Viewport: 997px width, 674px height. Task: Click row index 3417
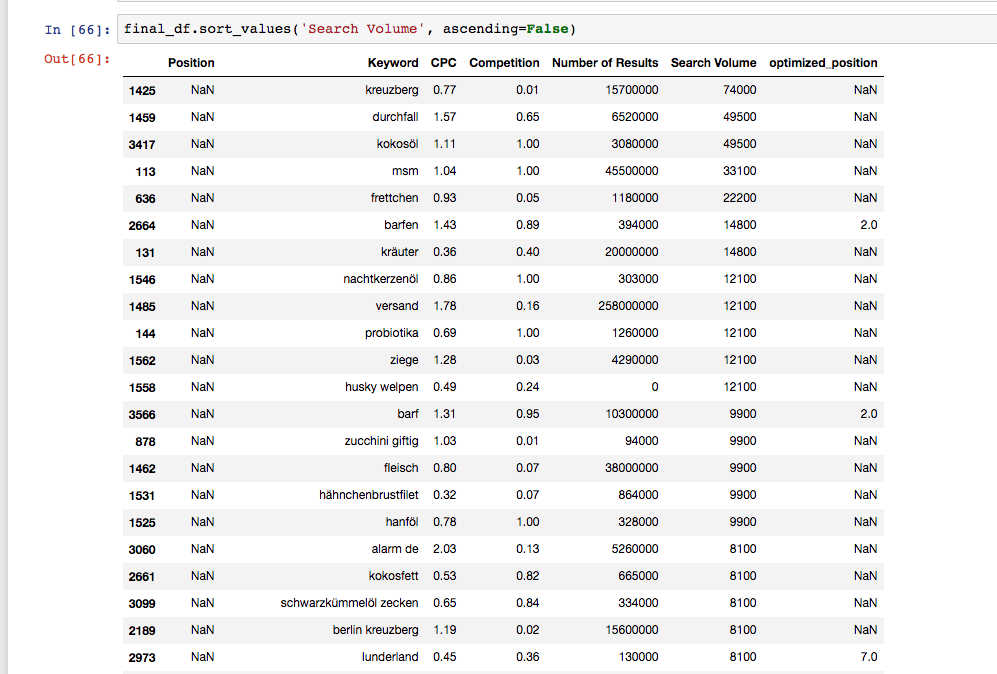pos(142,144)
